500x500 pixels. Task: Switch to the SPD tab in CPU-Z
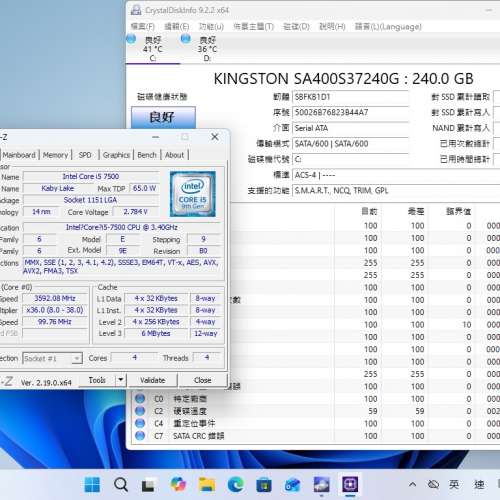[85, 155]
